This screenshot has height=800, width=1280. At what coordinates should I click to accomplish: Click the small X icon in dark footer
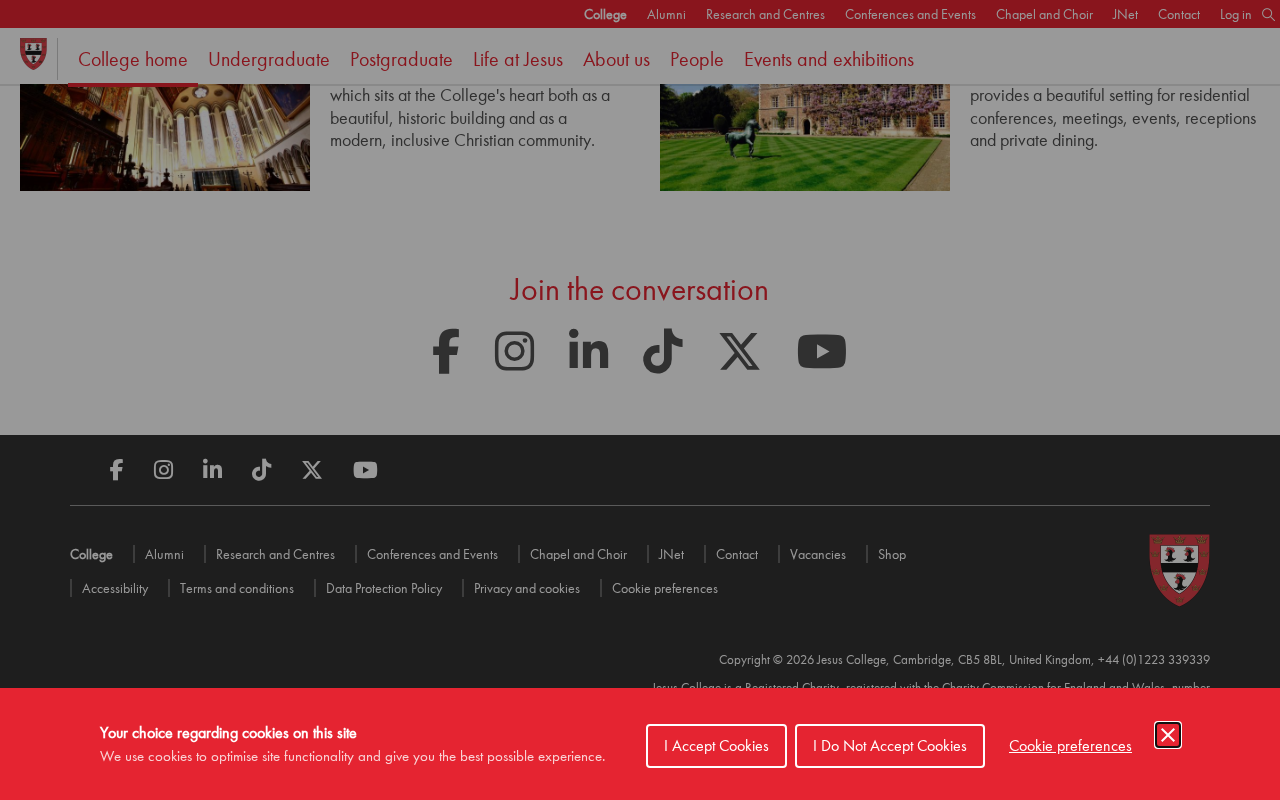click(x=312, y=470)
